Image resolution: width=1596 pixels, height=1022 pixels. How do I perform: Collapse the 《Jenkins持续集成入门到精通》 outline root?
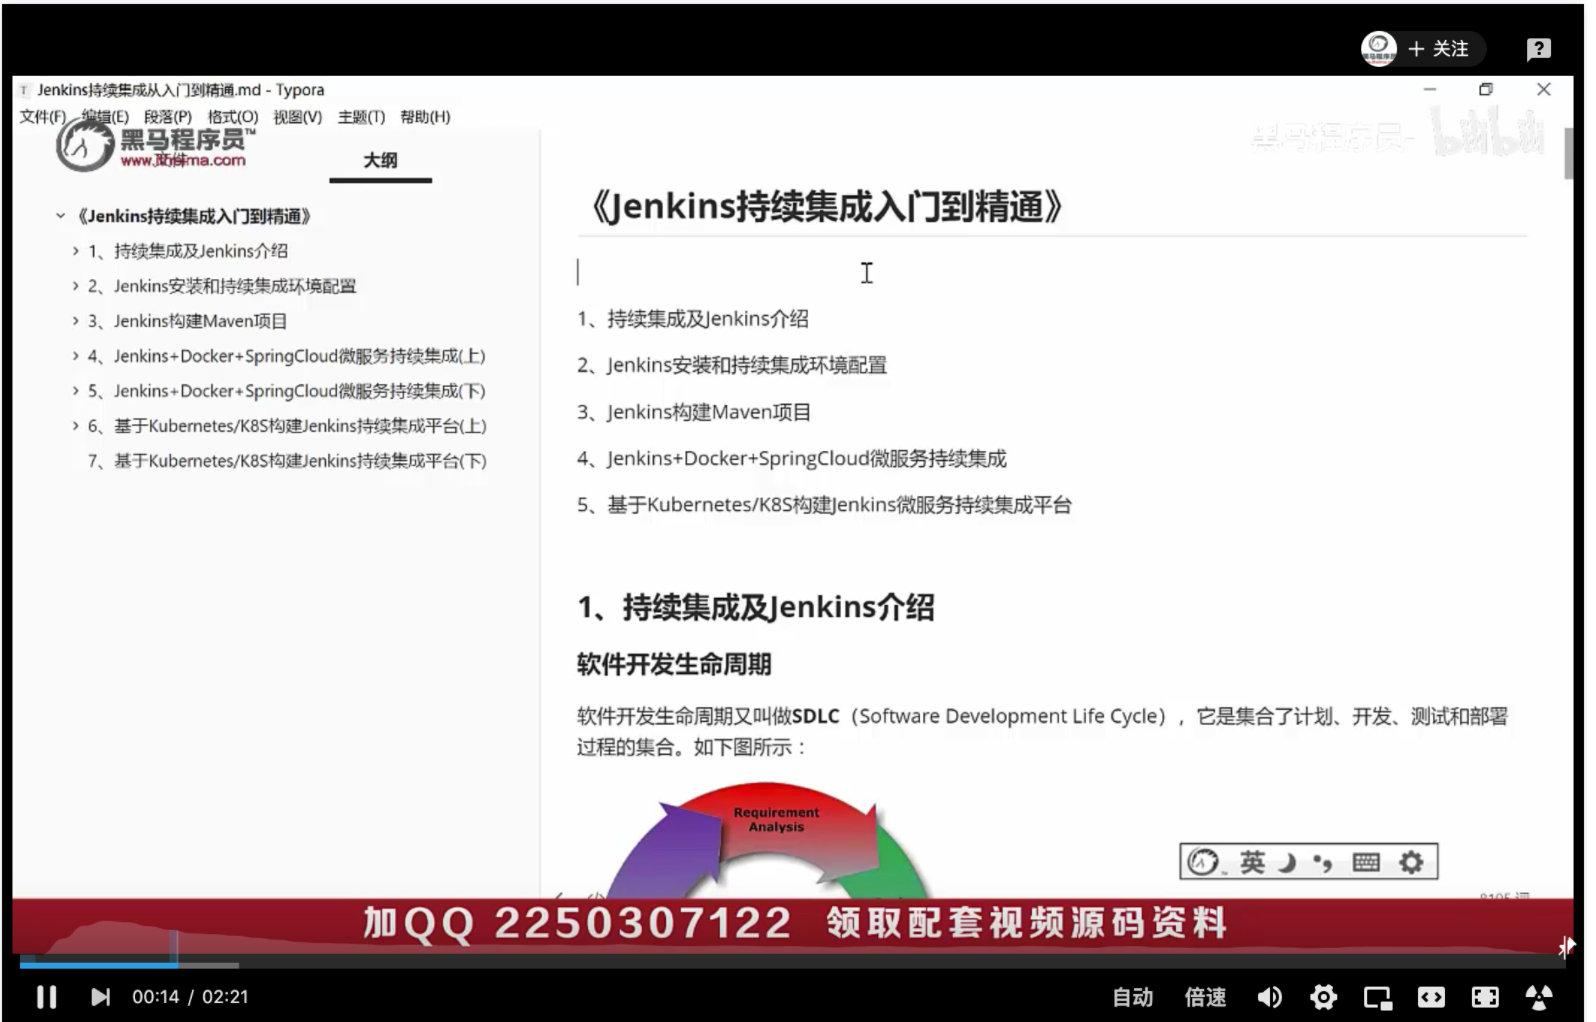click(x=60, y=216)
